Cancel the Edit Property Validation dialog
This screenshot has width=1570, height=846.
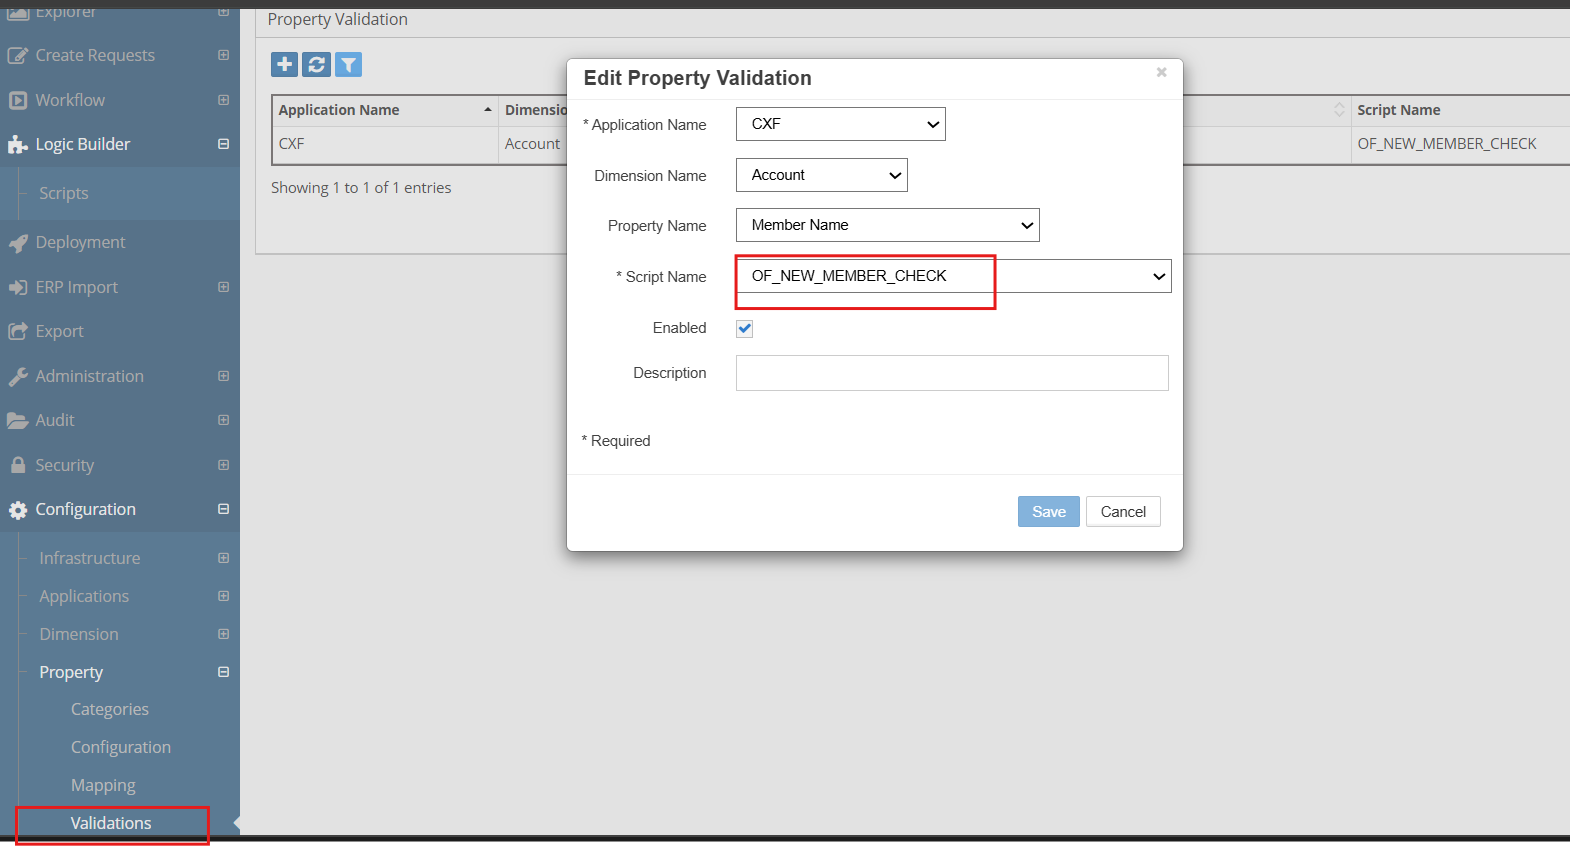tap(1122, 512)
